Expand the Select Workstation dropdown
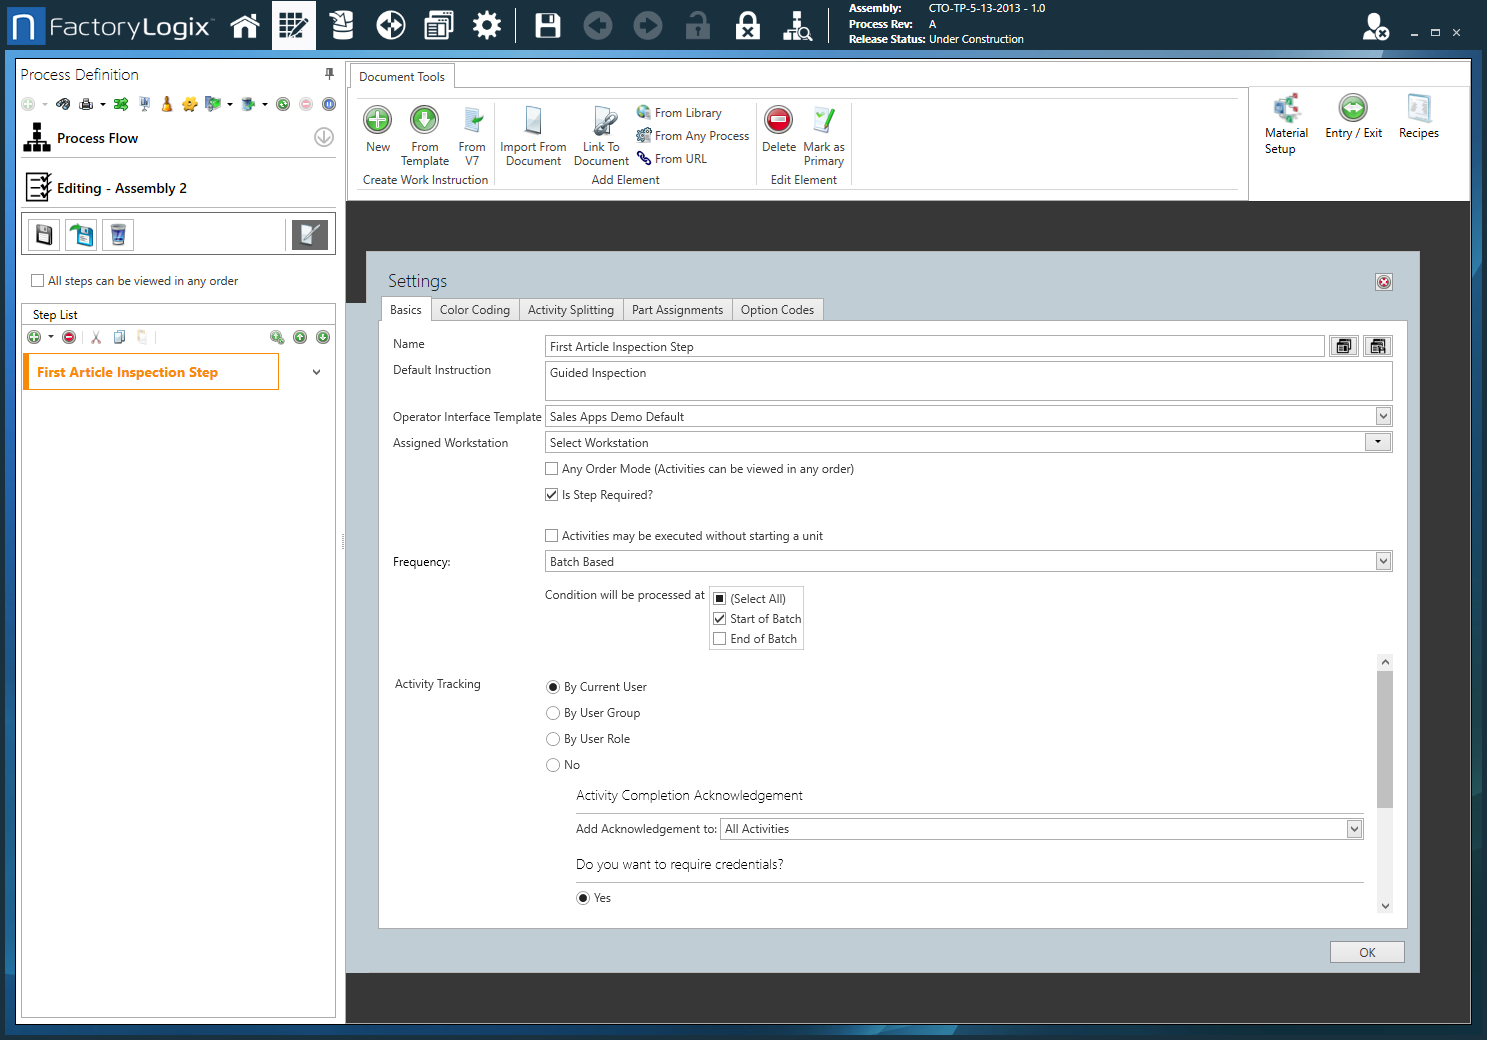The image size is (1487, 1040). coord(1377,441)
